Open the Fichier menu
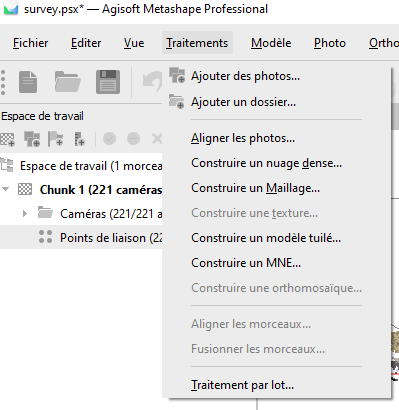The height and width of the screenshot is (410, 399). click(x=30, y=43)
